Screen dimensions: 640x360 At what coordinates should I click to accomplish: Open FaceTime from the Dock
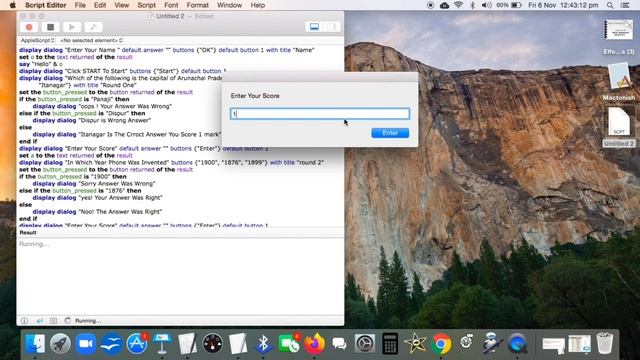coord(289,343)
